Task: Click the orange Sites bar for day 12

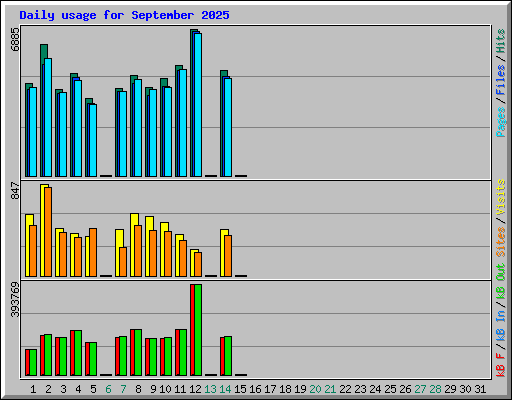Action: click(198, 265)
